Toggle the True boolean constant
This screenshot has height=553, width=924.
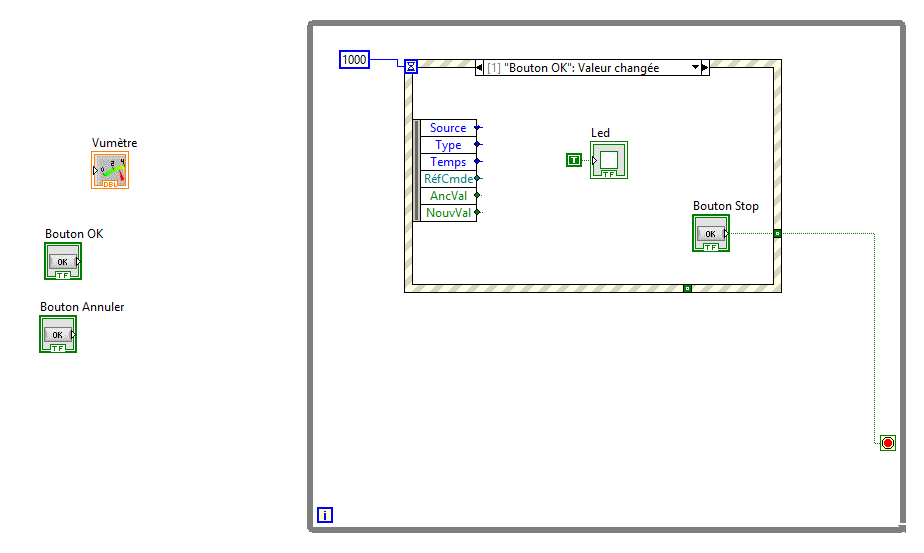pos(573,160)
